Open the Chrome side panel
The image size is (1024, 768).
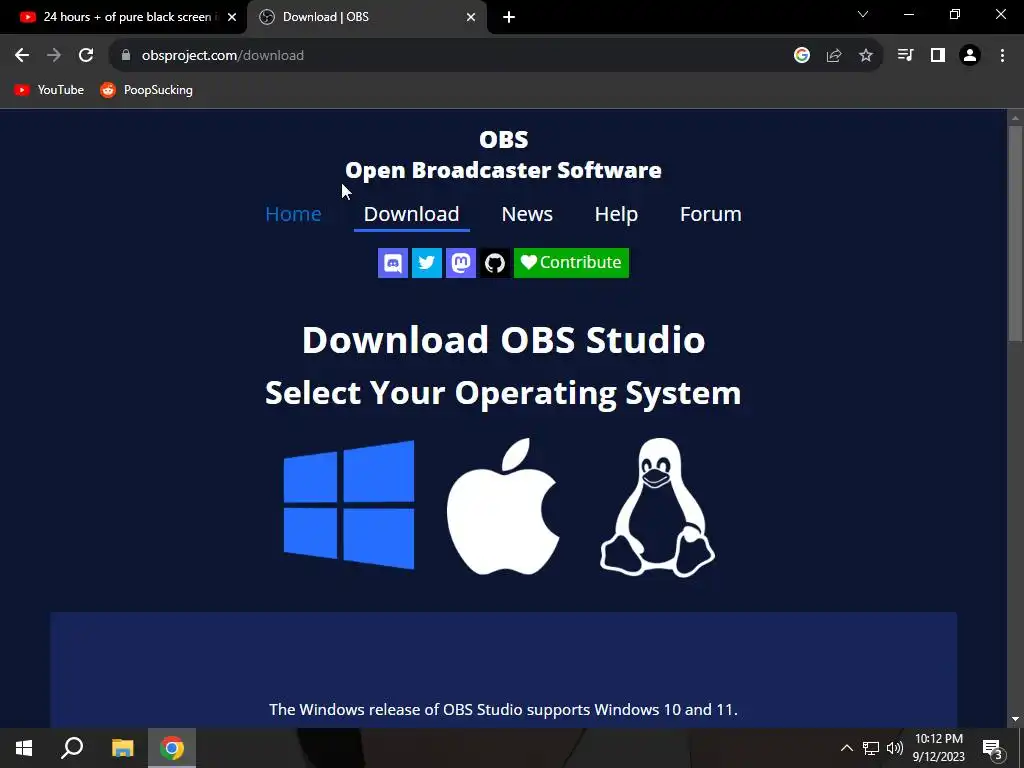pos(938,56)
